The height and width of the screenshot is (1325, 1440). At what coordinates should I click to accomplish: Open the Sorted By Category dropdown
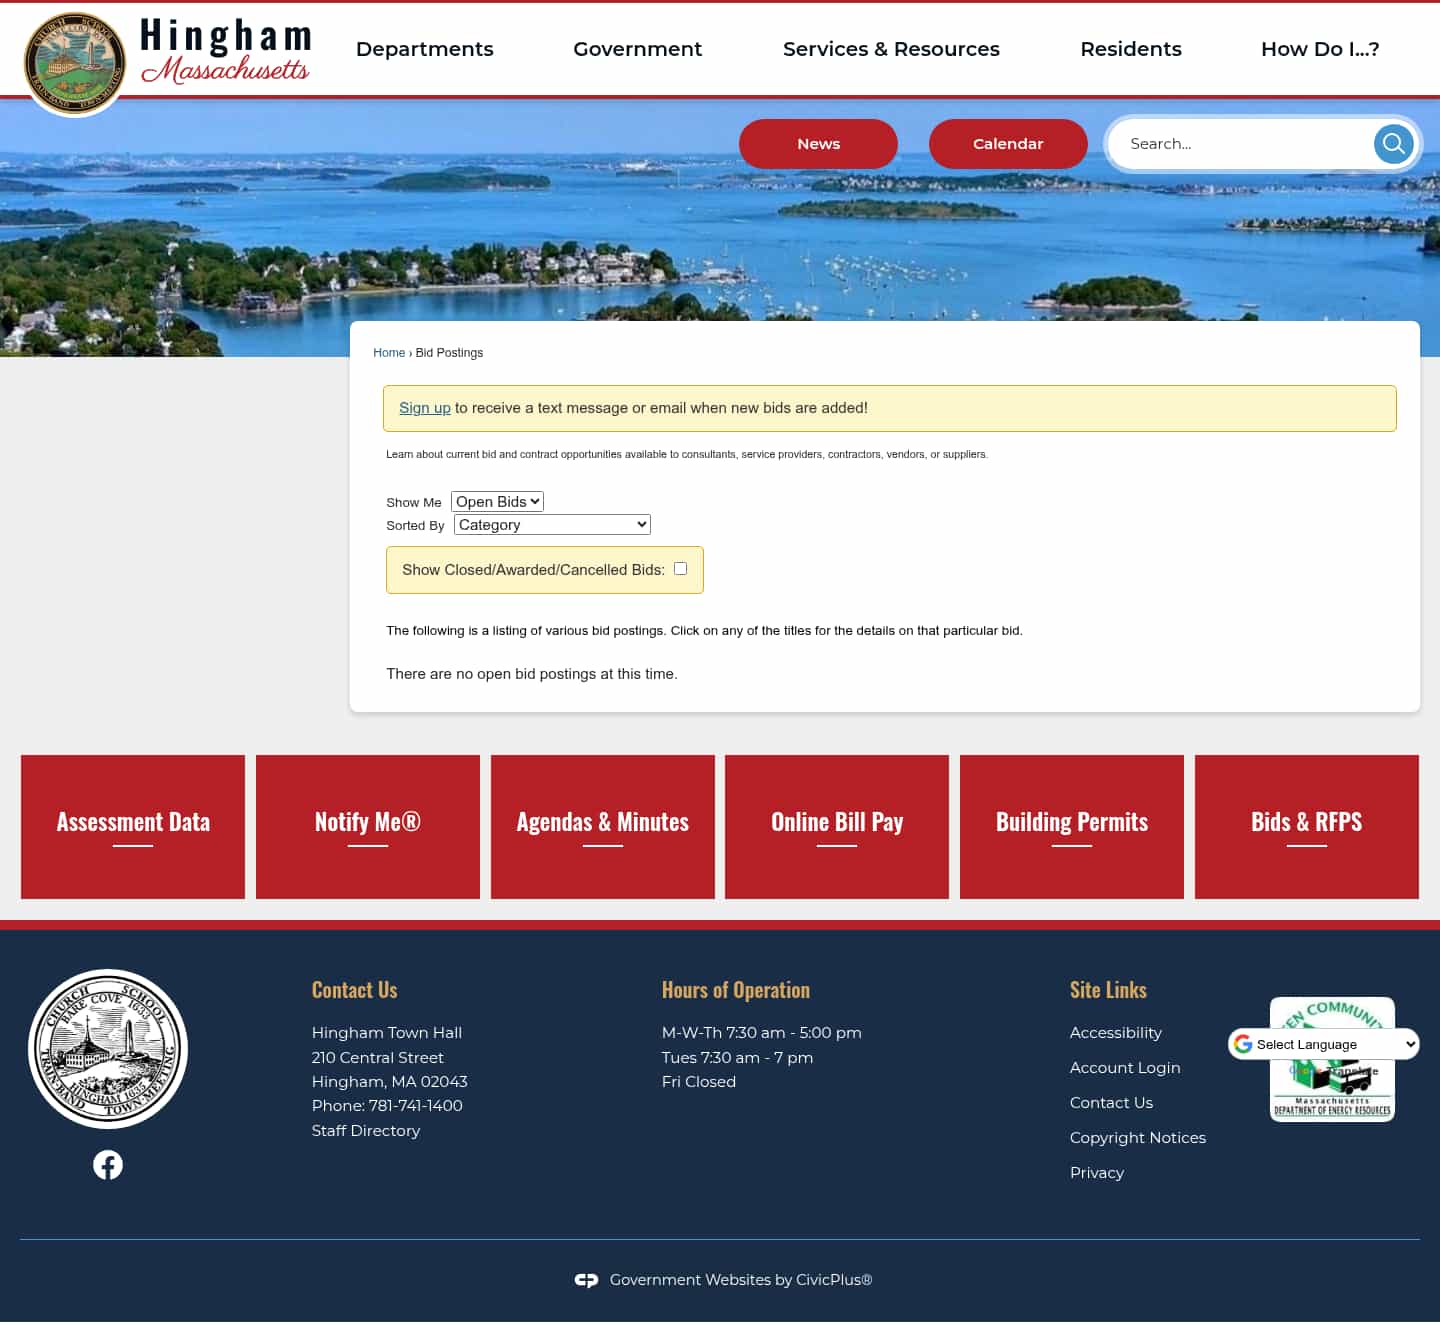click(x=551, y=524)
